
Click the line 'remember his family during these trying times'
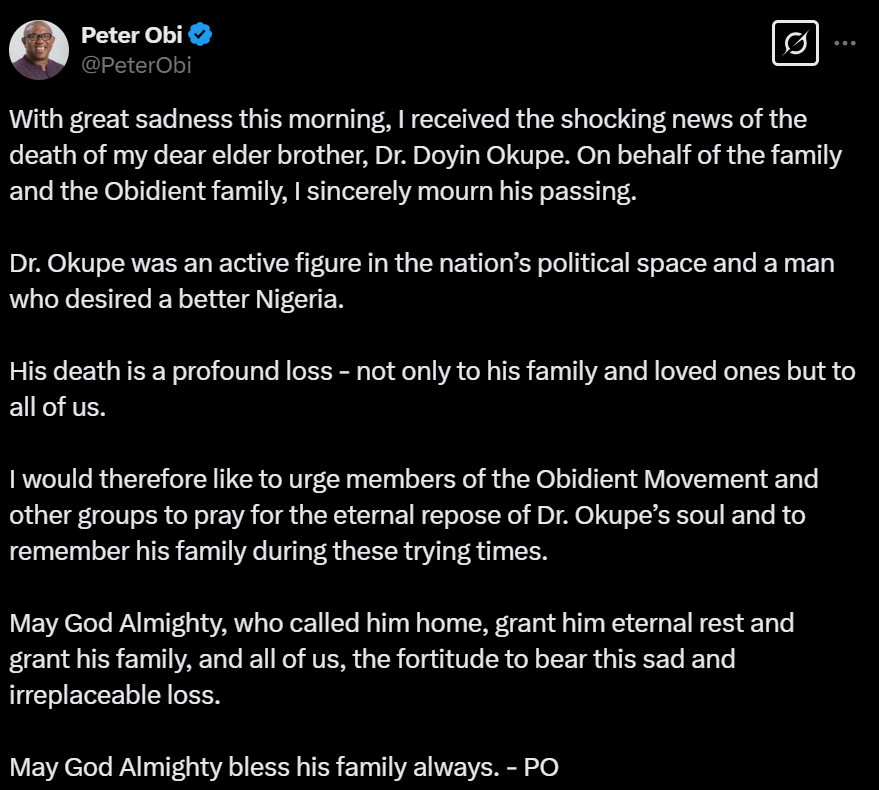pos(279,551)
